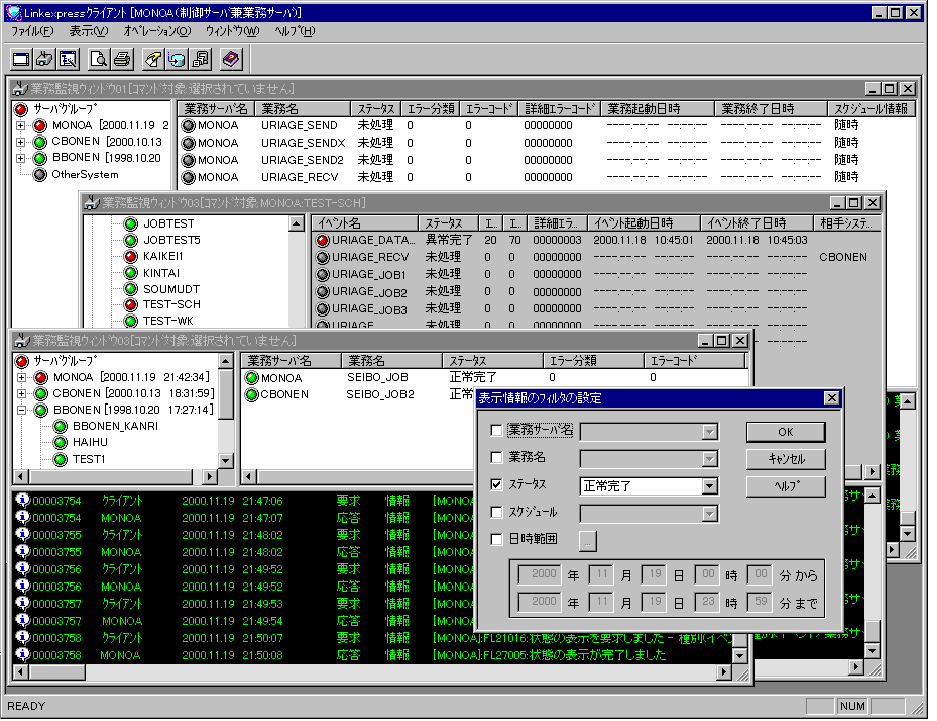
Task: Click the printer icon in the toolbar
Action: tap(122, 59)
